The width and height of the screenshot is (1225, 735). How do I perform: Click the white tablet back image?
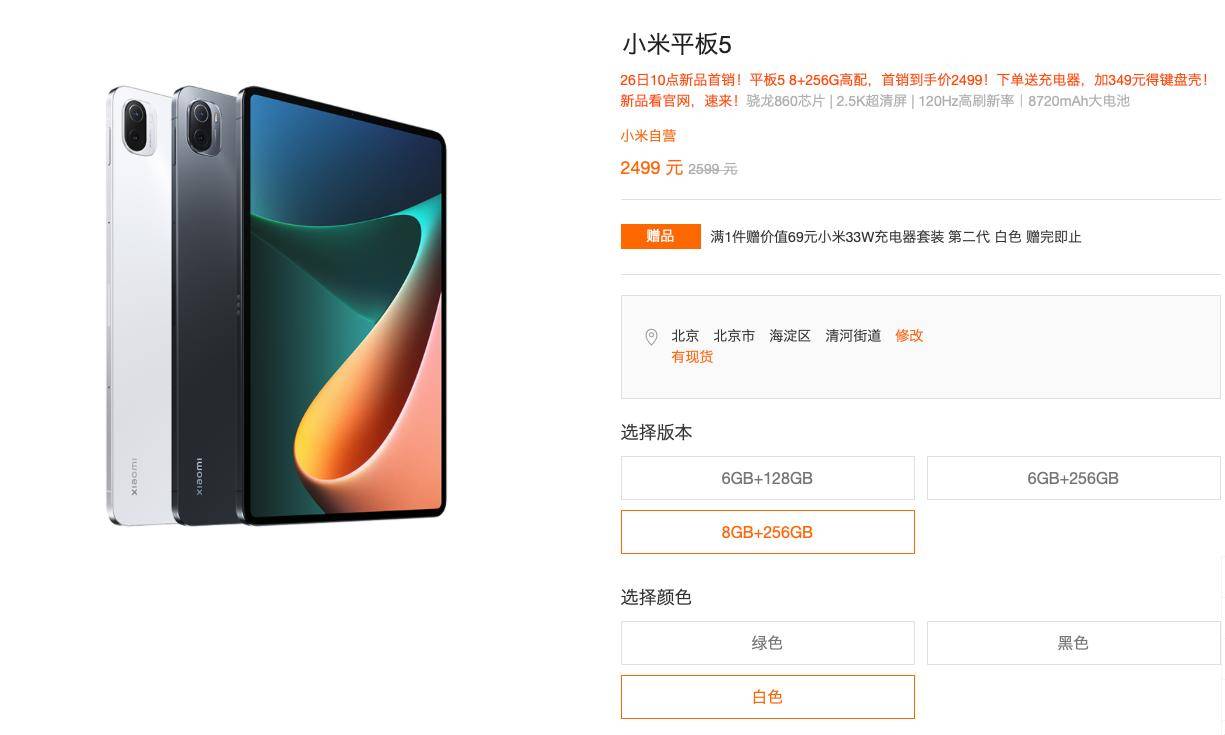140,305
